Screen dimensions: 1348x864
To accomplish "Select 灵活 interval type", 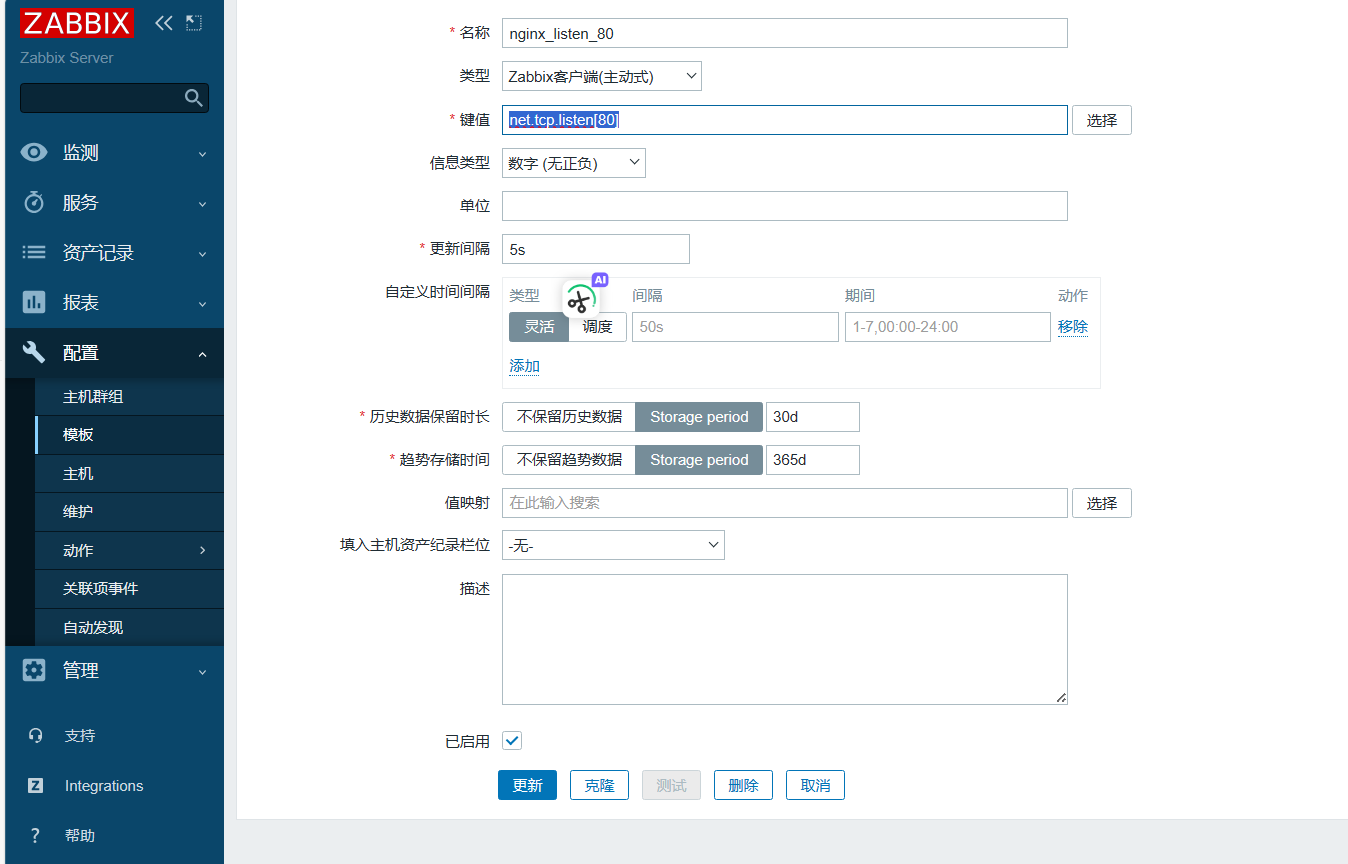I will 539,327.
